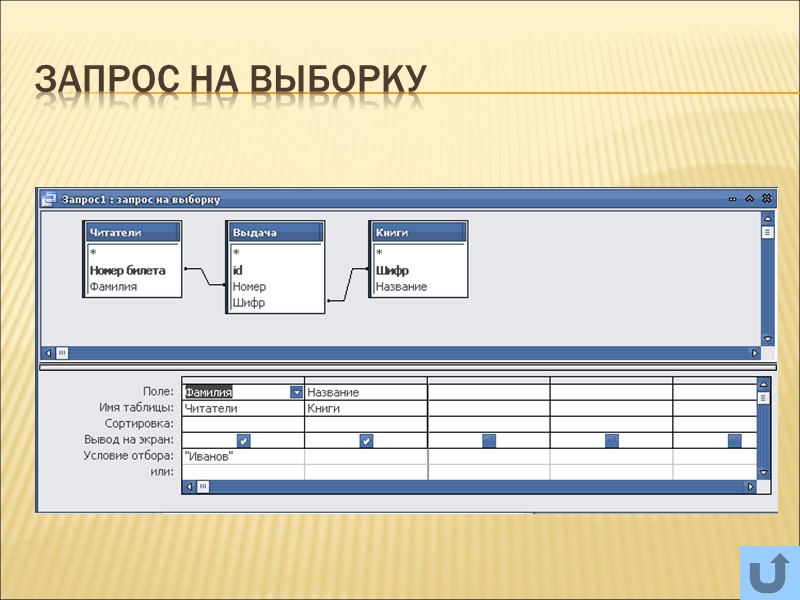Select the id field in the Выдача list

(x=239, y=270)
